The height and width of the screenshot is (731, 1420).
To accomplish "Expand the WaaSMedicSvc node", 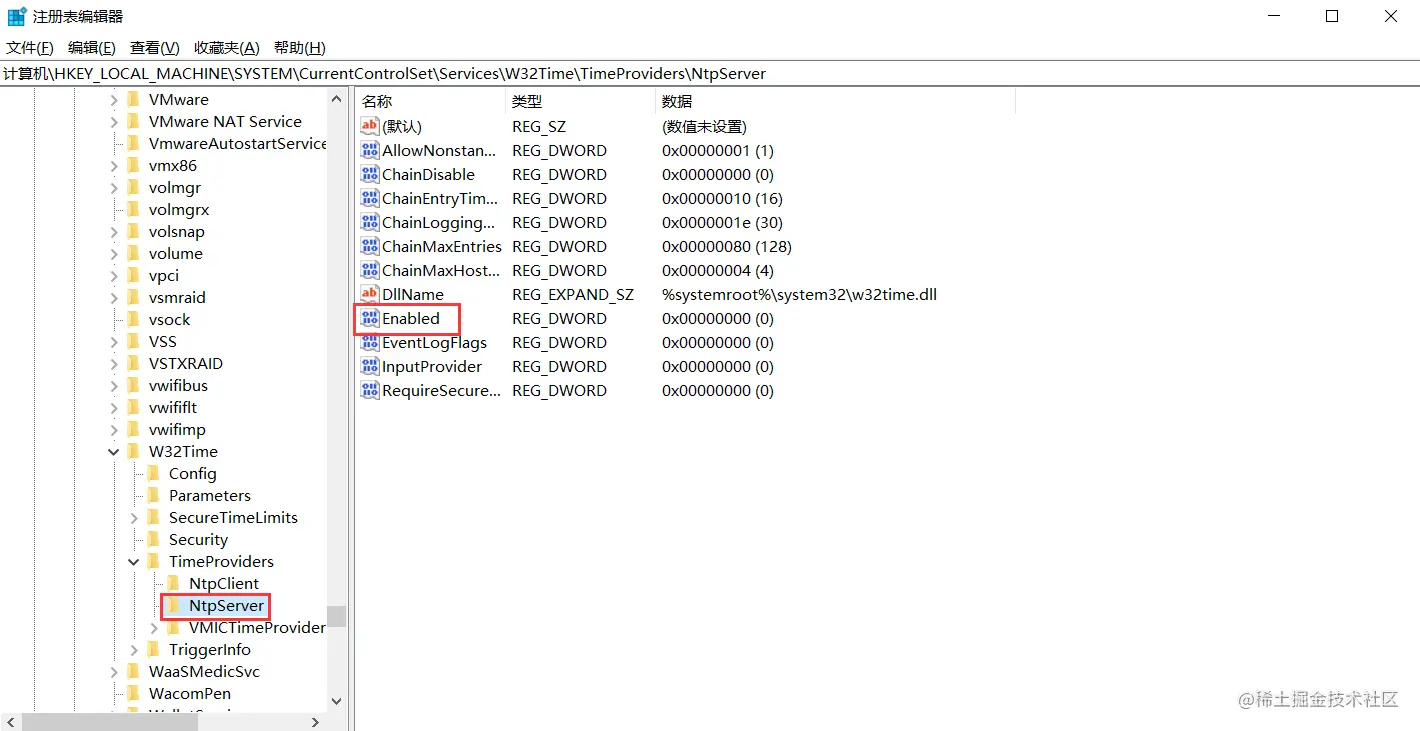I will [114, 672].
